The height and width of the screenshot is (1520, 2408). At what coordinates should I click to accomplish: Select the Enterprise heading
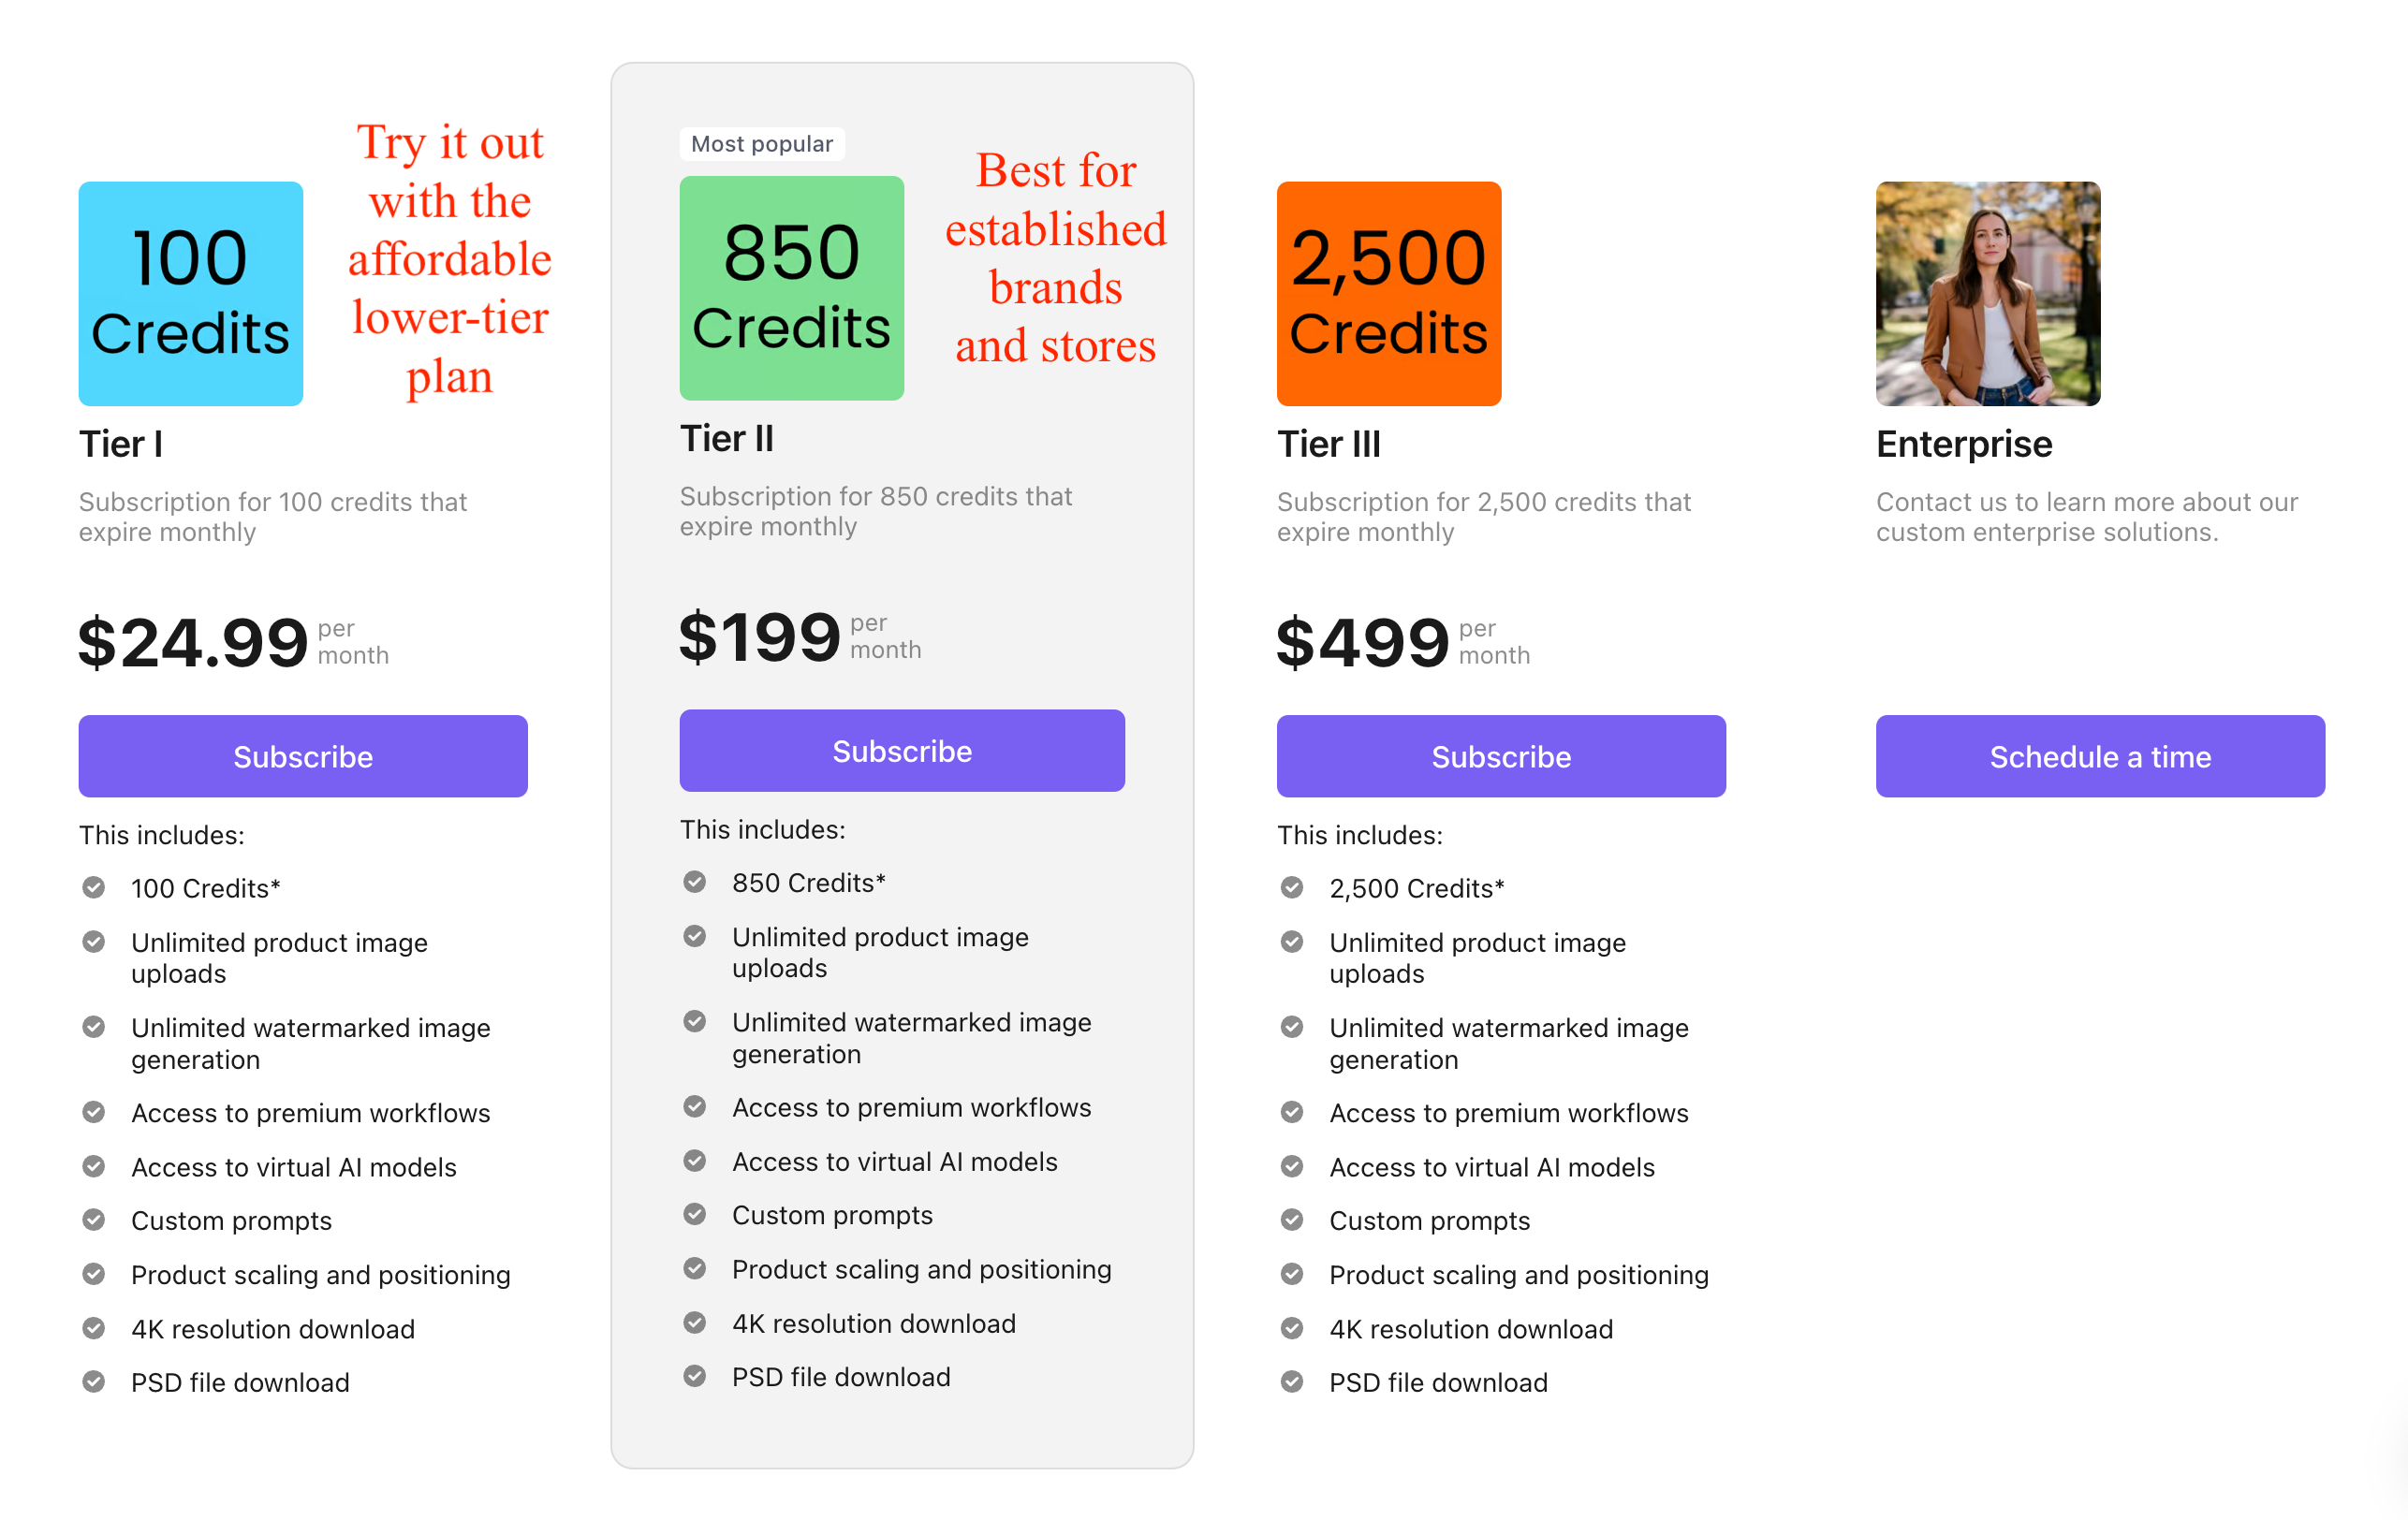coord(1964,443)
